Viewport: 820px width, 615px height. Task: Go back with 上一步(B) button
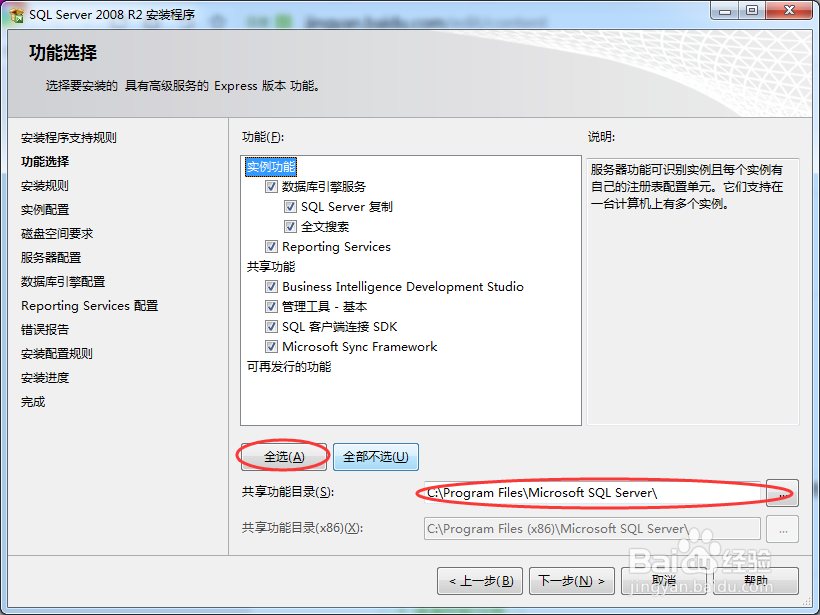[480, 580]
